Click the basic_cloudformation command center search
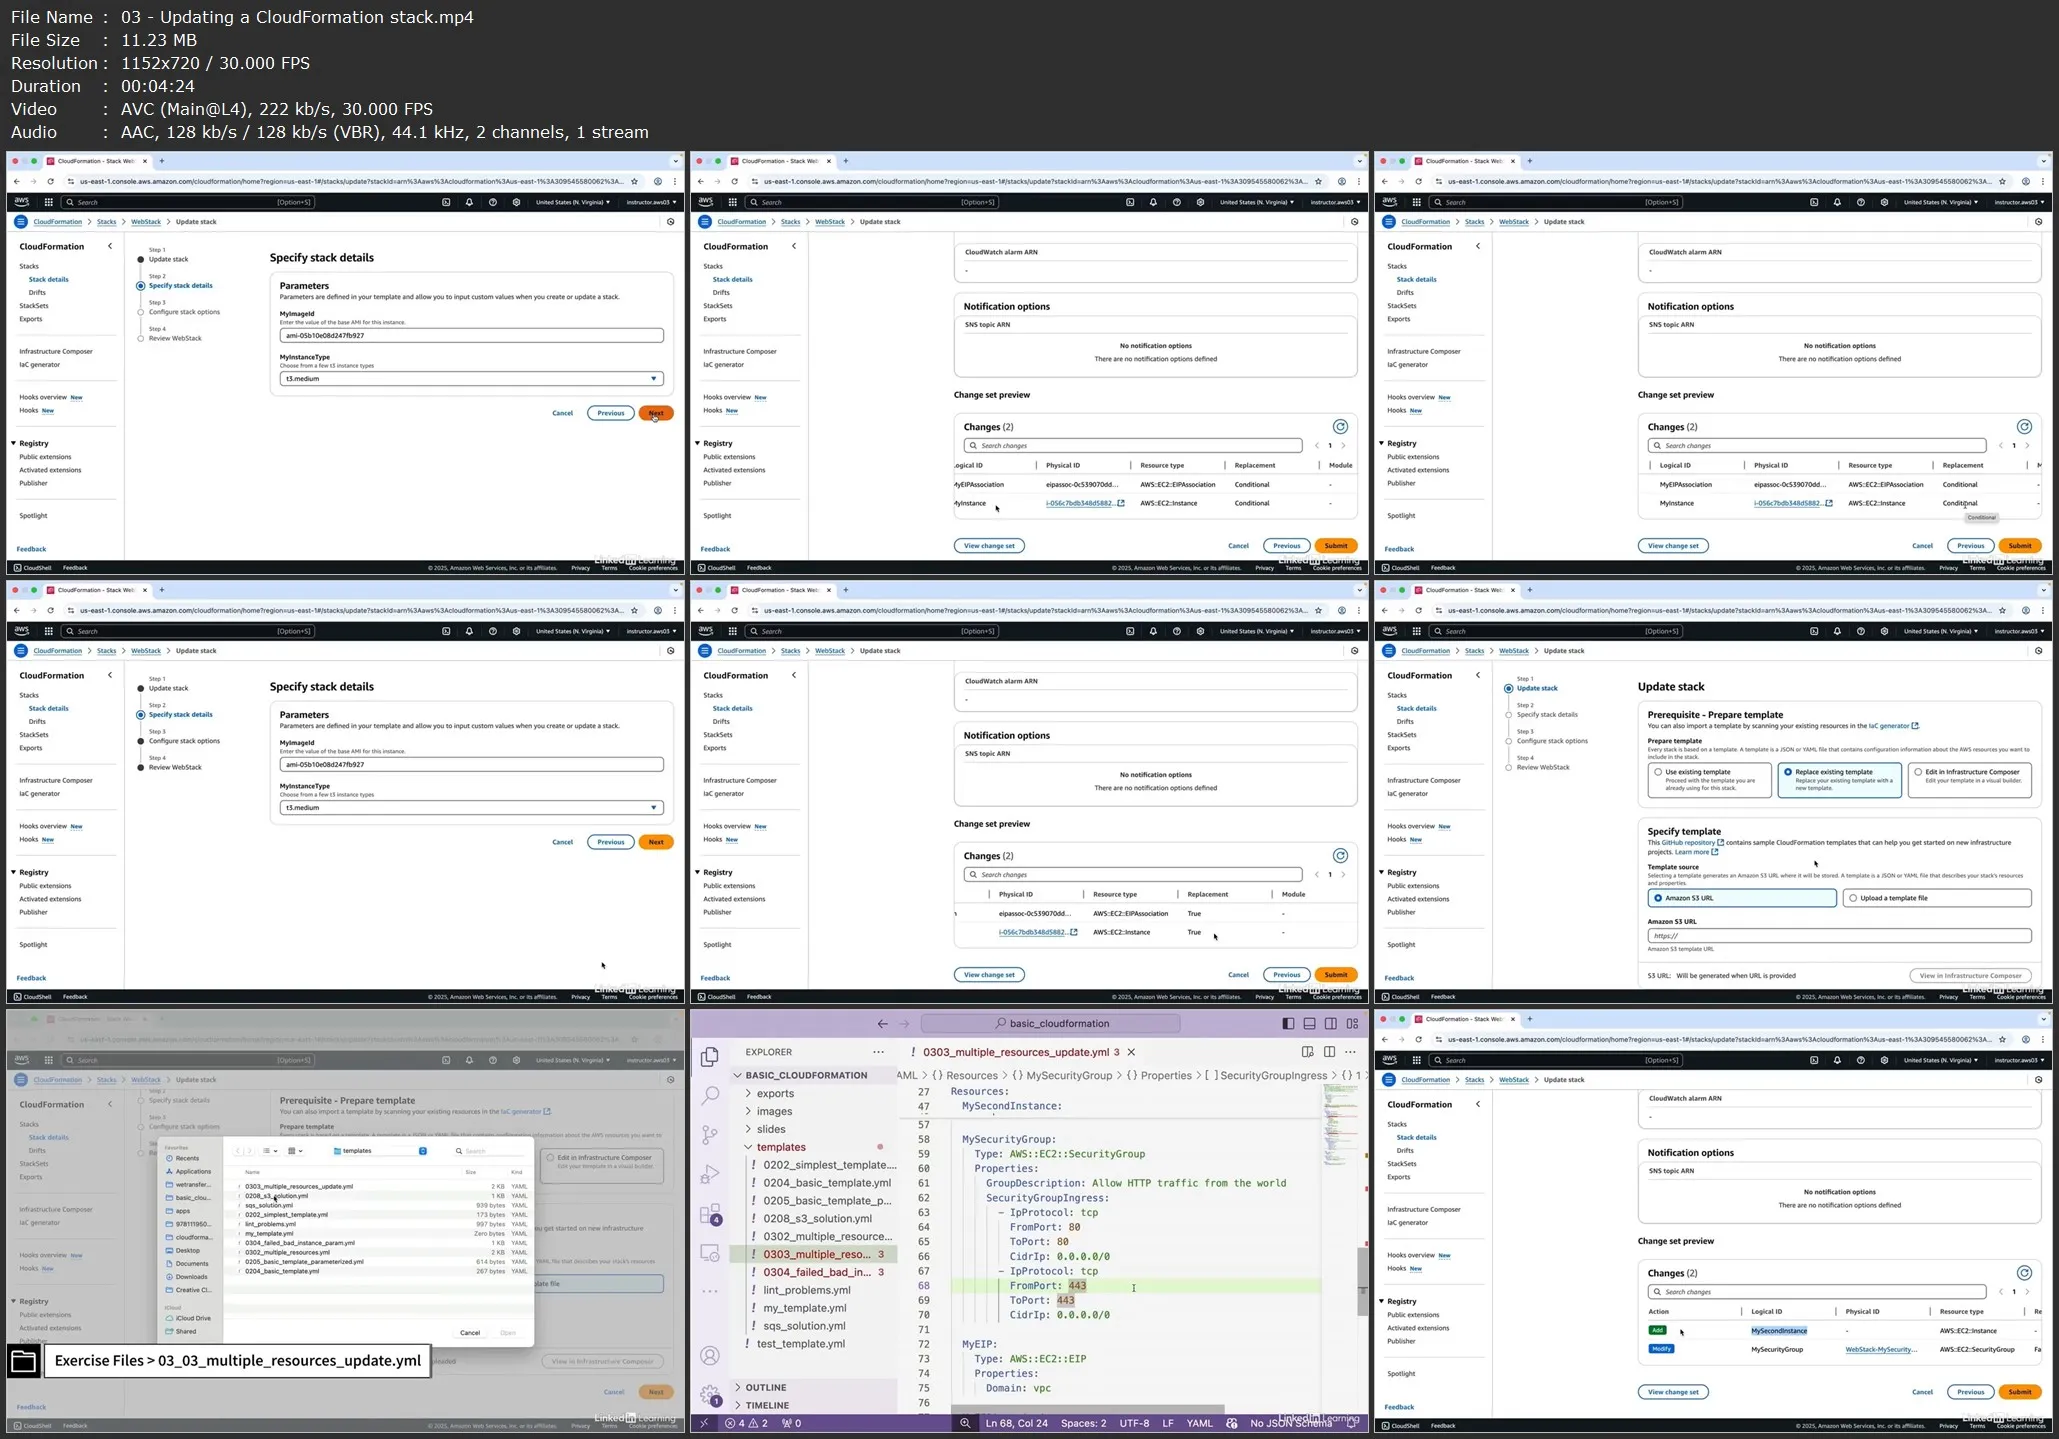Viewport: 2059px width, 1439px height. click(x=1050, y=1023)
